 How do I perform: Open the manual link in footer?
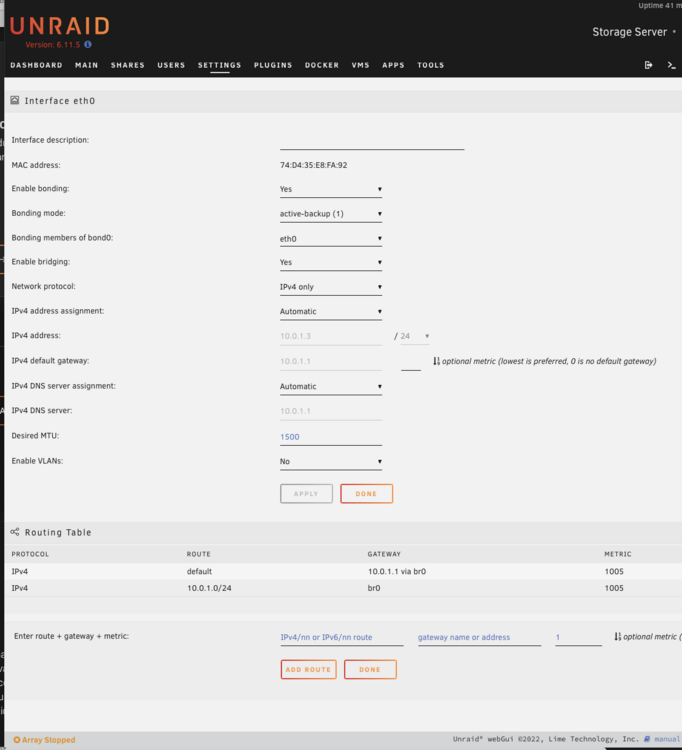(x=666, y=739)
